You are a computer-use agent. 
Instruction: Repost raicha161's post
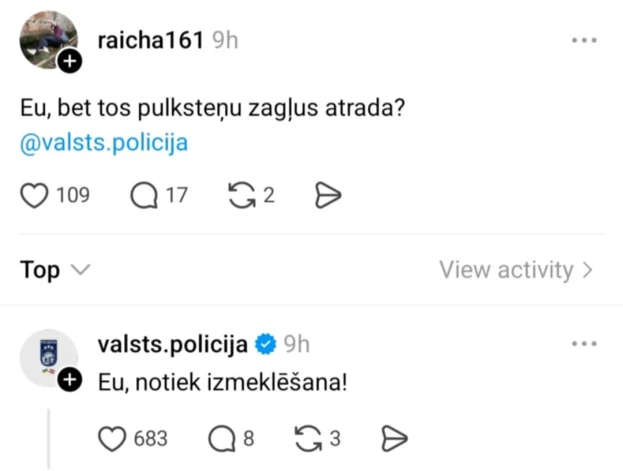click(241, 195)
